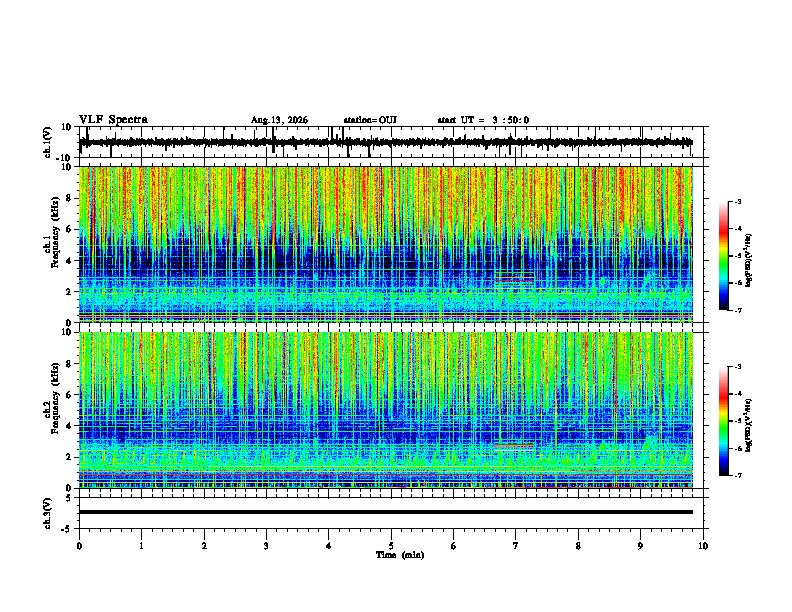Click tick label 5 on the time axis
792x612 pixels.
391,546
